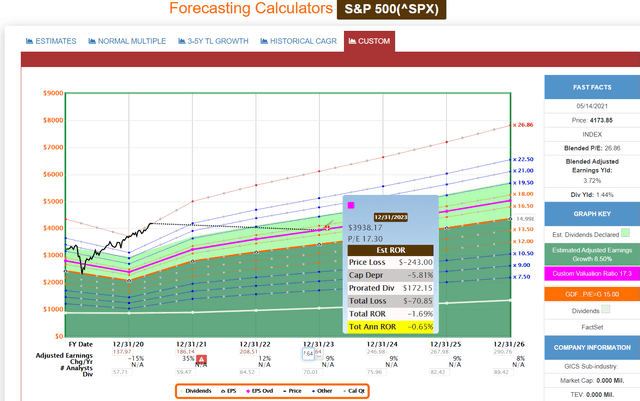This screenshot has width=640, height=401.
Task: Expand the Fast Facts panel header
Action: [x=591, y=87]
